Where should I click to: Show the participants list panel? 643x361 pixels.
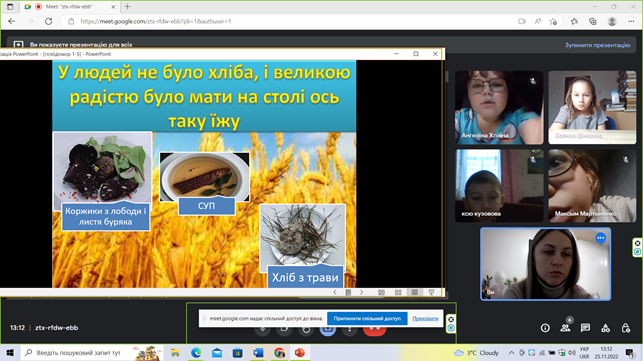[565, 328]
